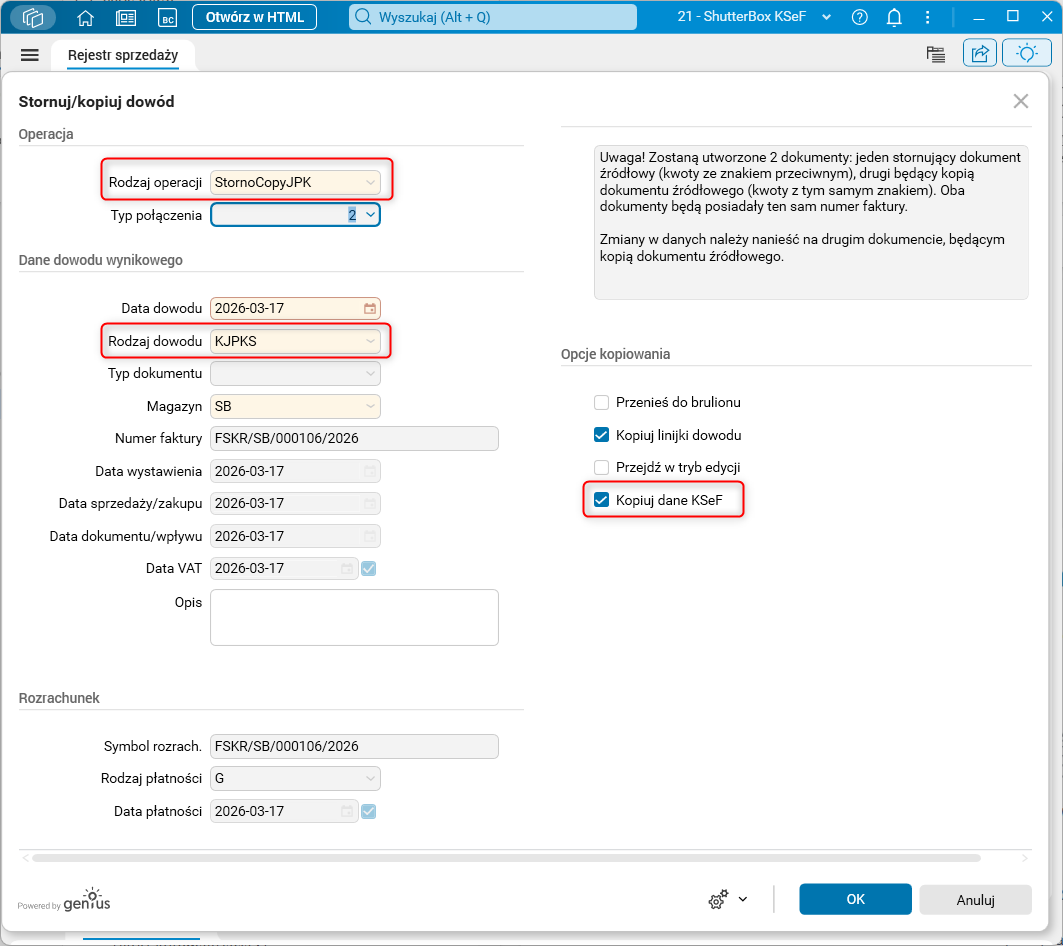
Task: Click the Otwórz w HTML button
Action: (x=254, y=17)
